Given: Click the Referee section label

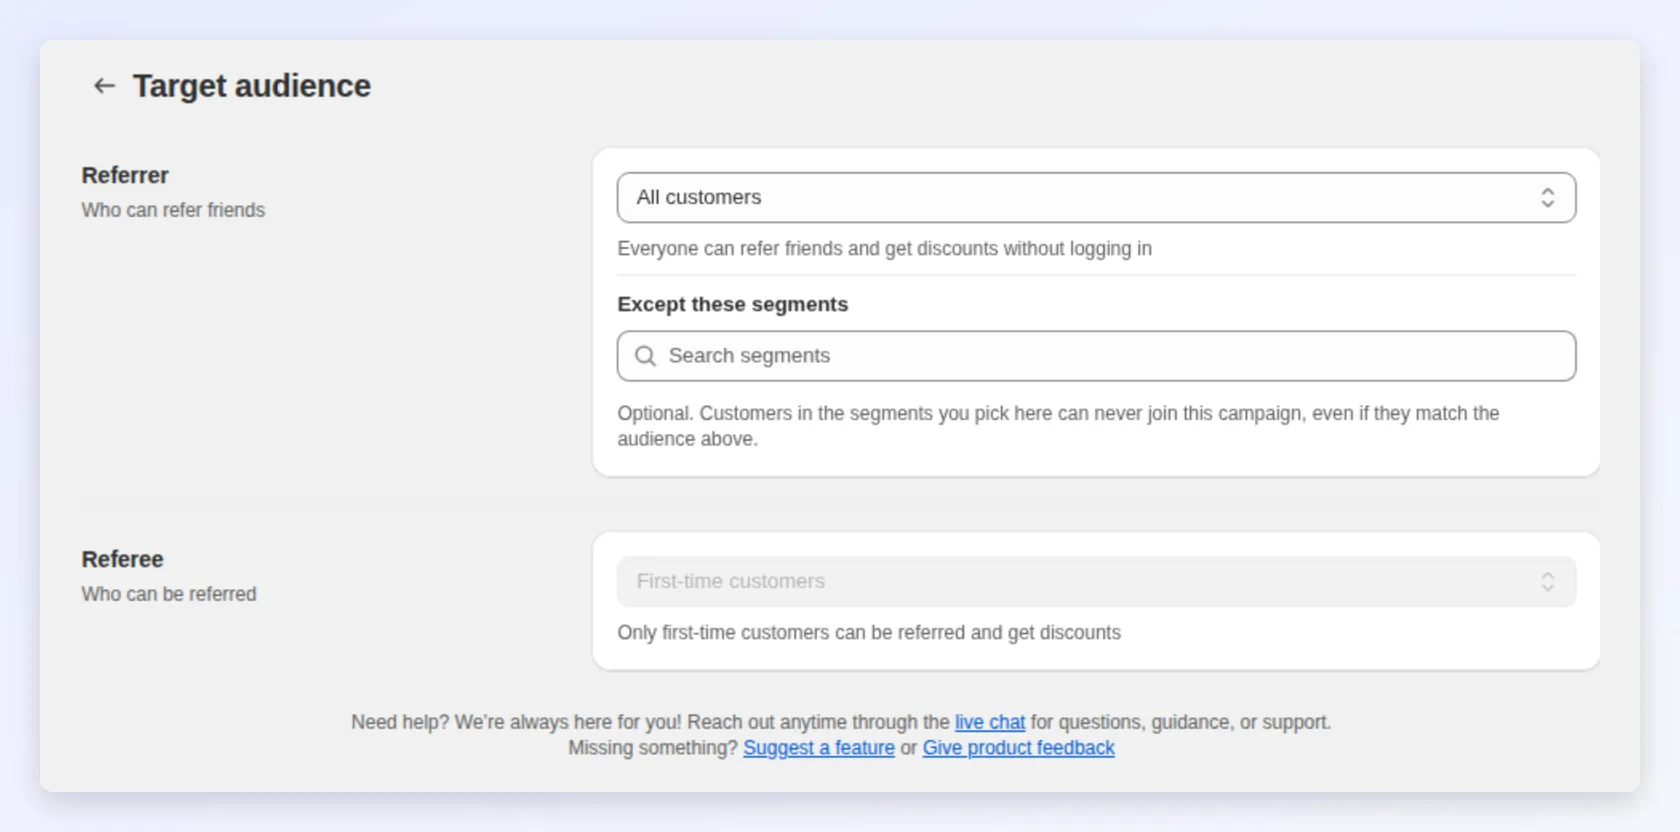Looking at the screenshot, I should (122, 559).
